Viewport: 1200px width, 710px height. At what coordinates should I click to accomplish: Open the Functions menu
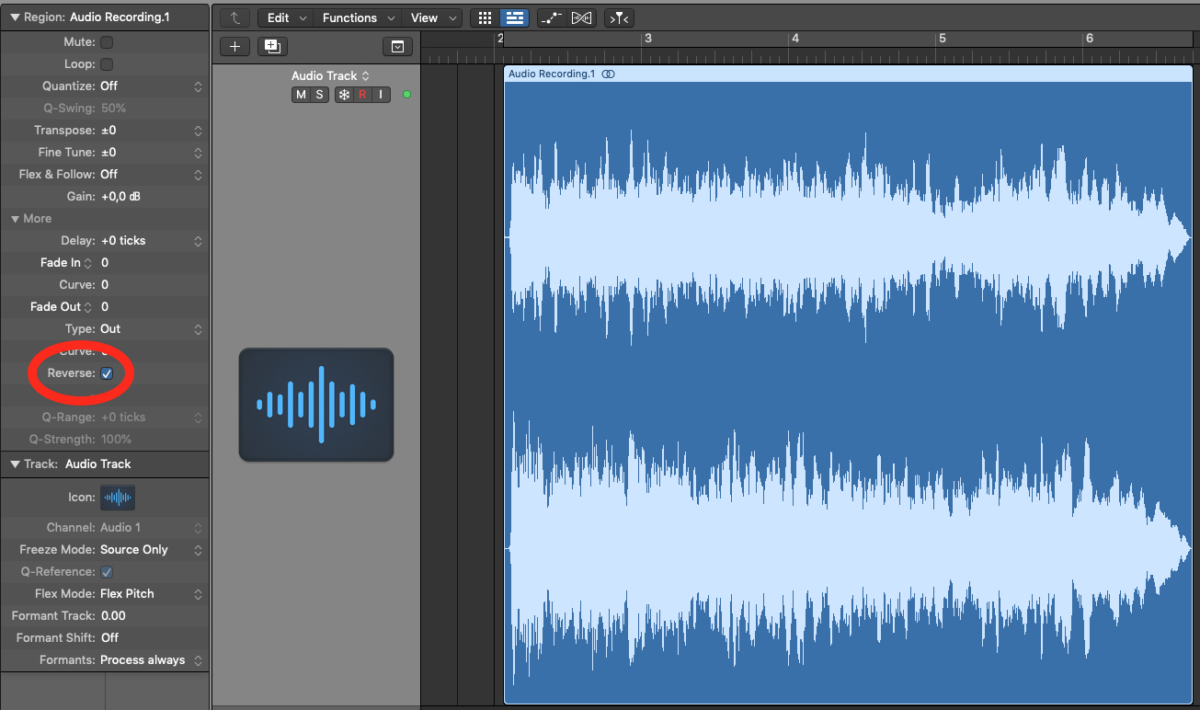point(358,18)
